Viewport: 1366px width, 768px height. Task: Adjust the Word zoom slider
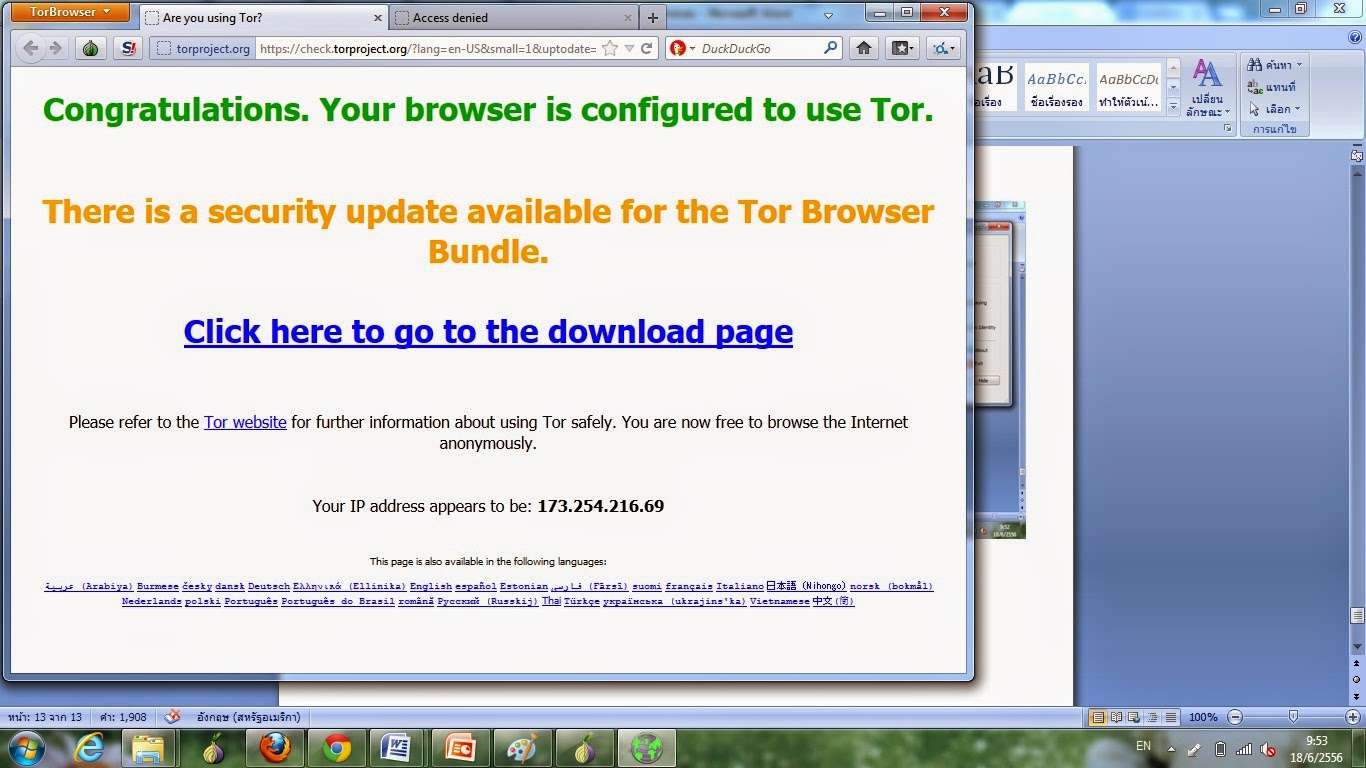pyautogui.click(x=1294, y=717)
